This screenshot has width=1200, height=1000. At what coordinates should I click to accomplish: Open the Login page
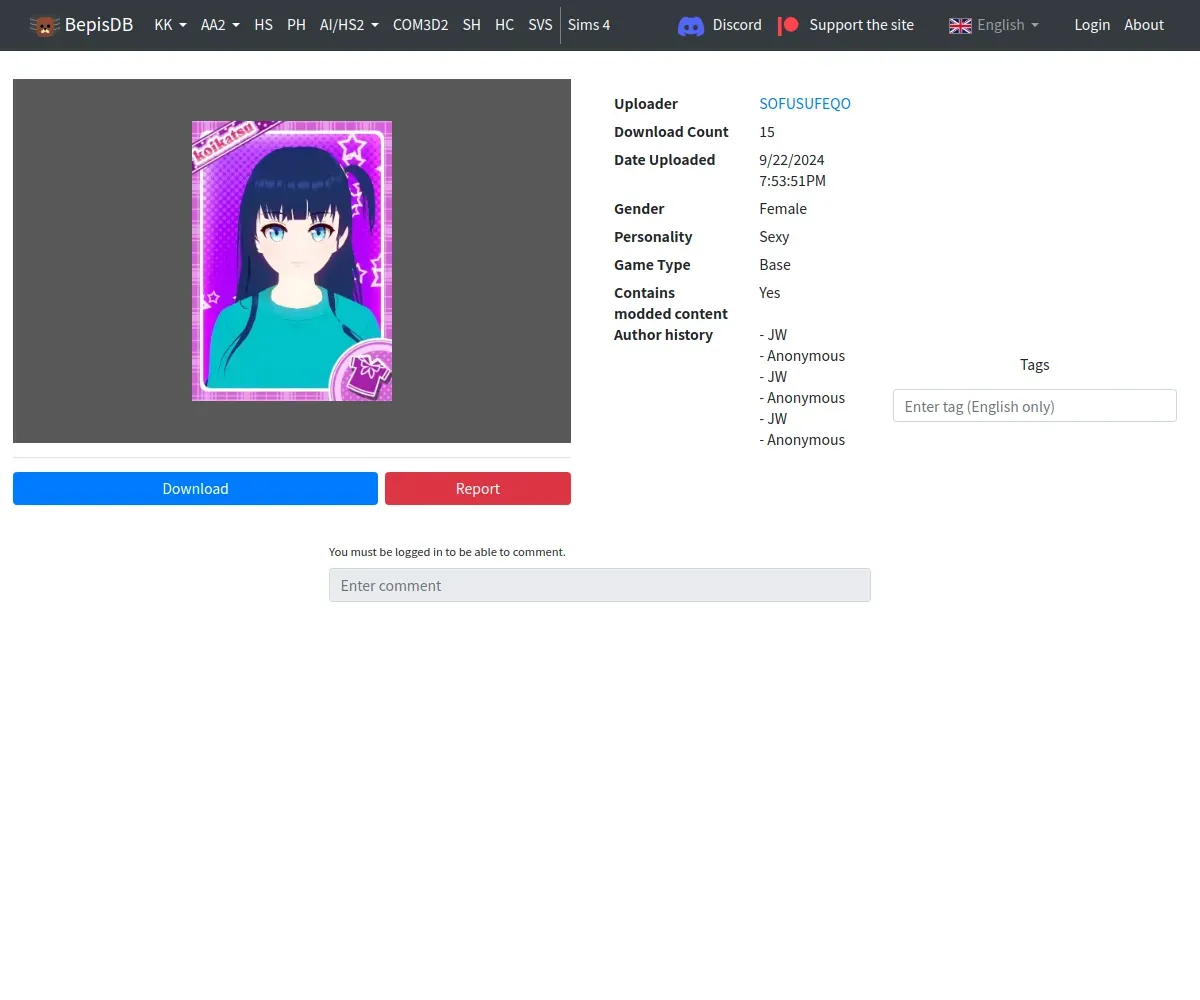pos(1092,25)
